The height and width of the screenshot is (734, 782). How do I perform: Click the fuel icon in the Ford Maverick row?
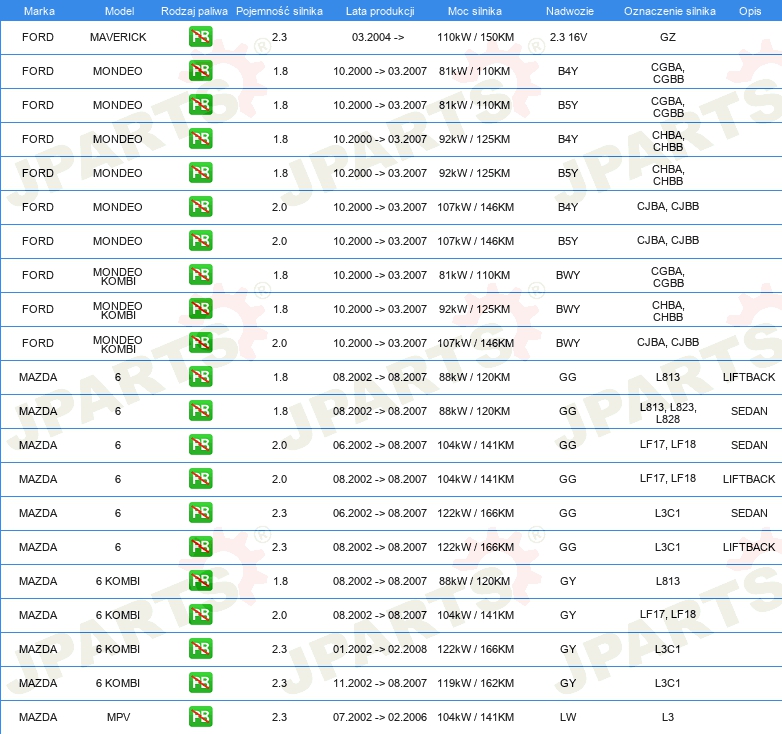coord(200,37)
